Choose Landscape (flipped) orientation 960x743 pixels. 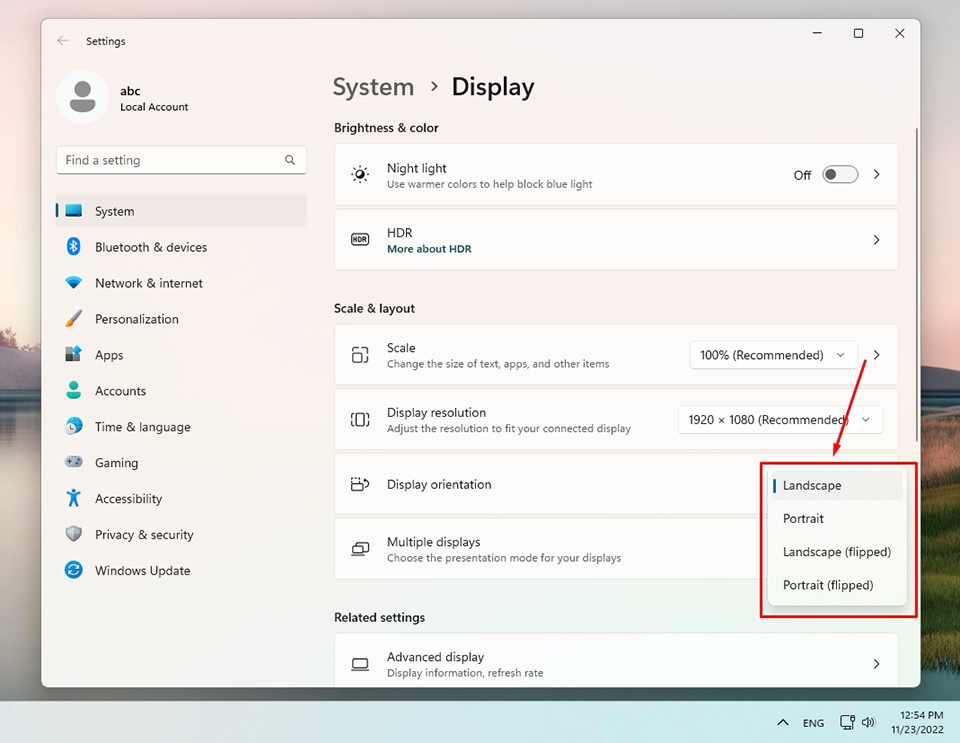pos(836,551)
